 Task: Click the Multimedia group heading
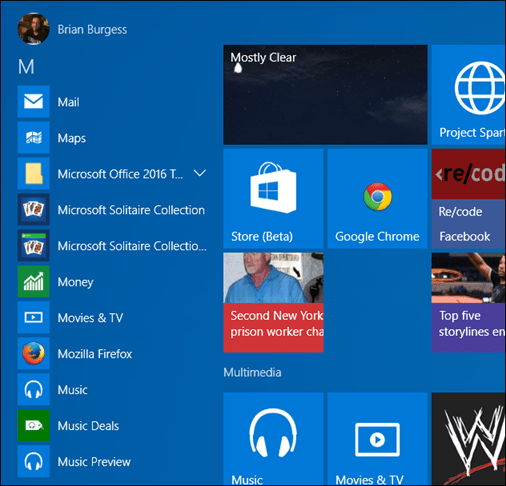tap(252, 372)
